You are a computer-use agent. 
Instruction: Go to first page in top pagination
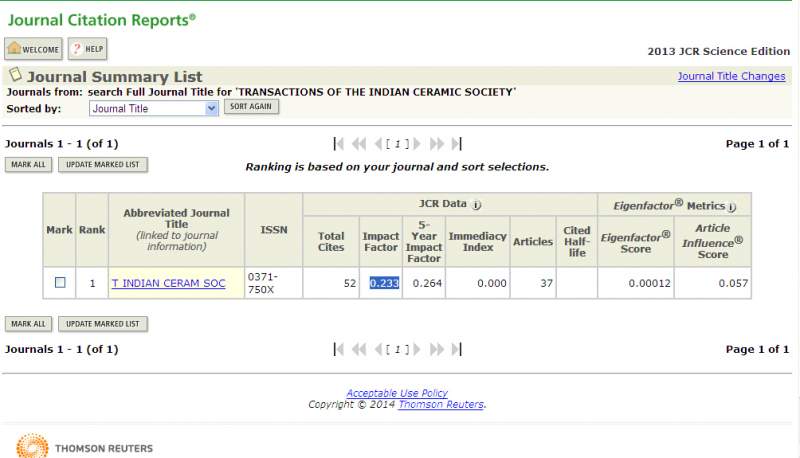pos(338,144)
